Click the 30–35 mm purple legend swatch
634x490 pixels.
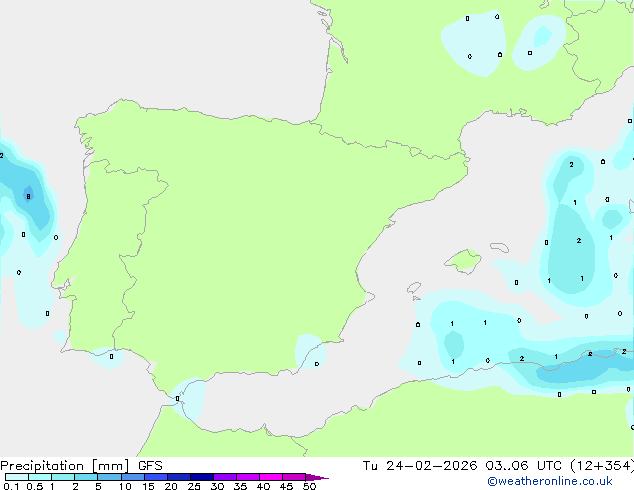click(225, 477)
